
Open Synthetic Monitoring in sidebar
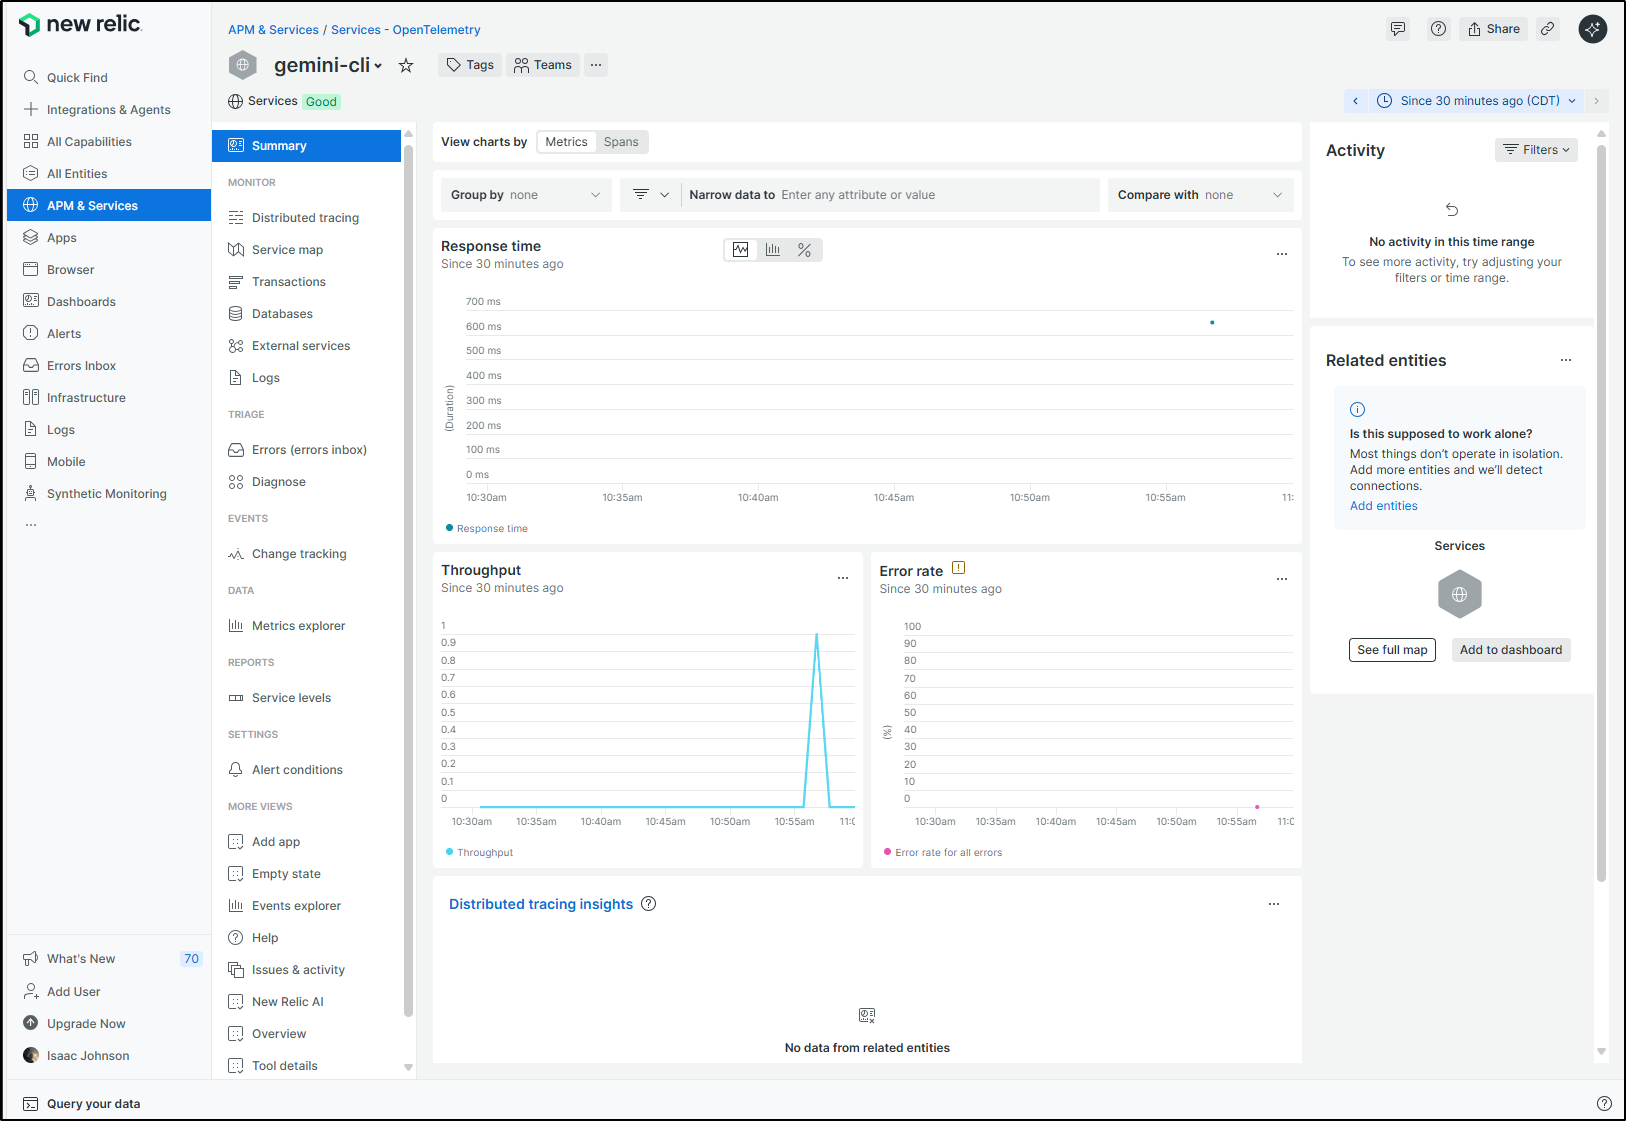coord(108,494)
